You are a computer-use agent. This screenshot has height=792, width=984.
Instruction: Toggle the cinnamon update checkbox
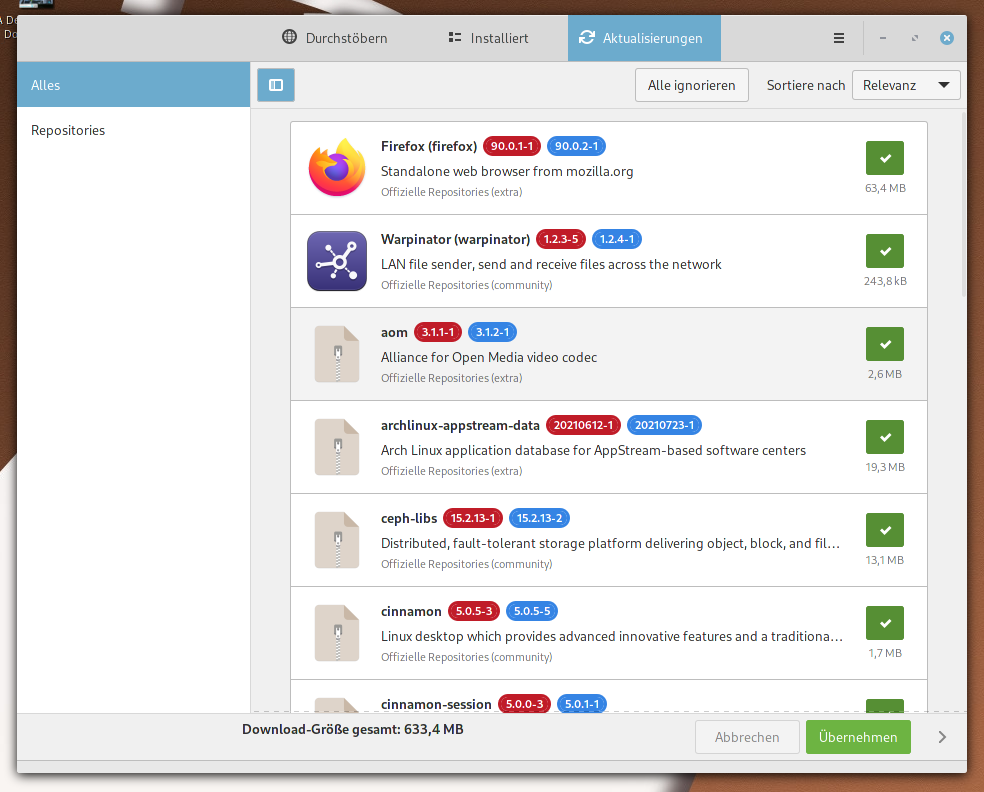(x=885, y=623)
